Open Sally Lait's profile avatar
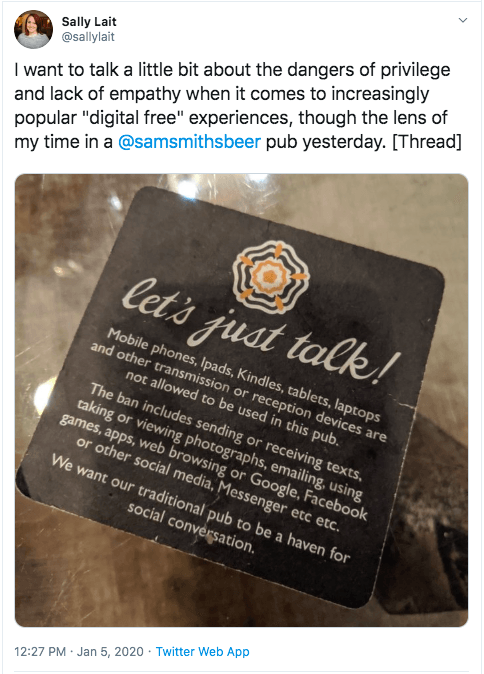This screenshot has width=484, height=674. coord(33,29)
